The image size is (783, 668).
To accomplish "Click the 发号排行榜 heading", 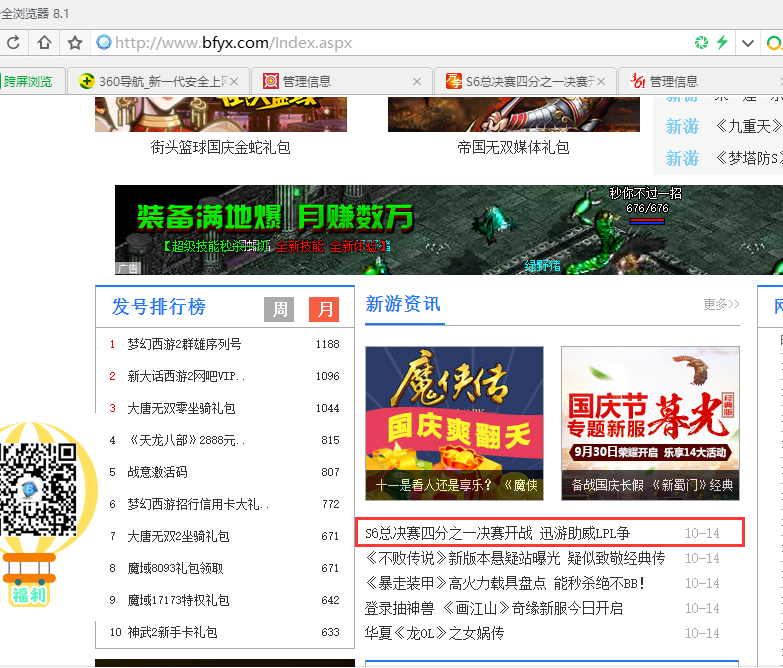I will 159,307.
